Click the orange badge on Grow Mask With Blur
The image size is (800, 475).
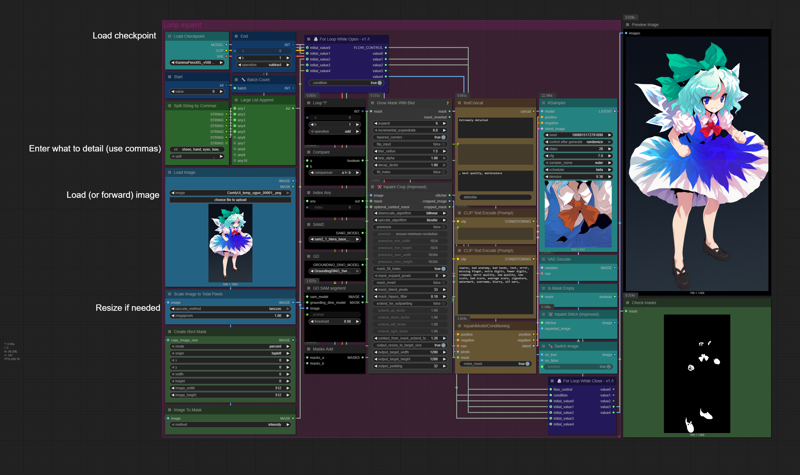coord(447,103)
